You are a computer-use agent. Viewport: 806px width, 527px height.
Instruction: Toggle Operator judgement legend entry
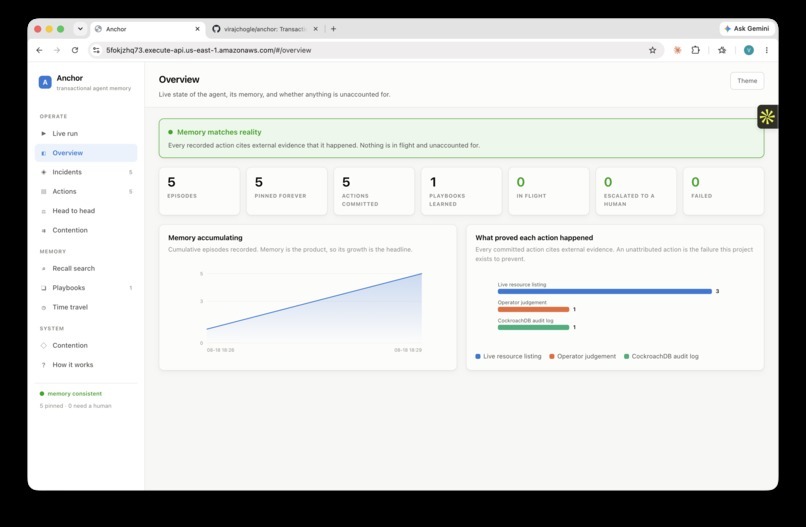click(x=582, y=356)
